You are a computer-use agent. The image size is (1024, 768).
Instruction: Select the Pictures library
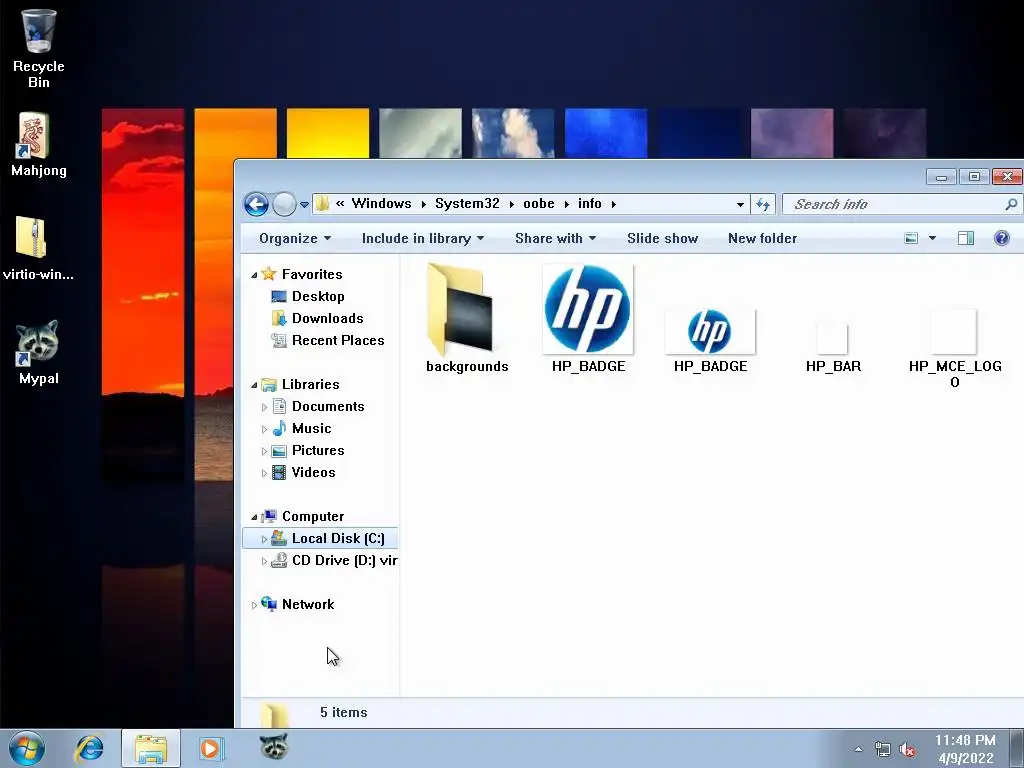(317, 451)
